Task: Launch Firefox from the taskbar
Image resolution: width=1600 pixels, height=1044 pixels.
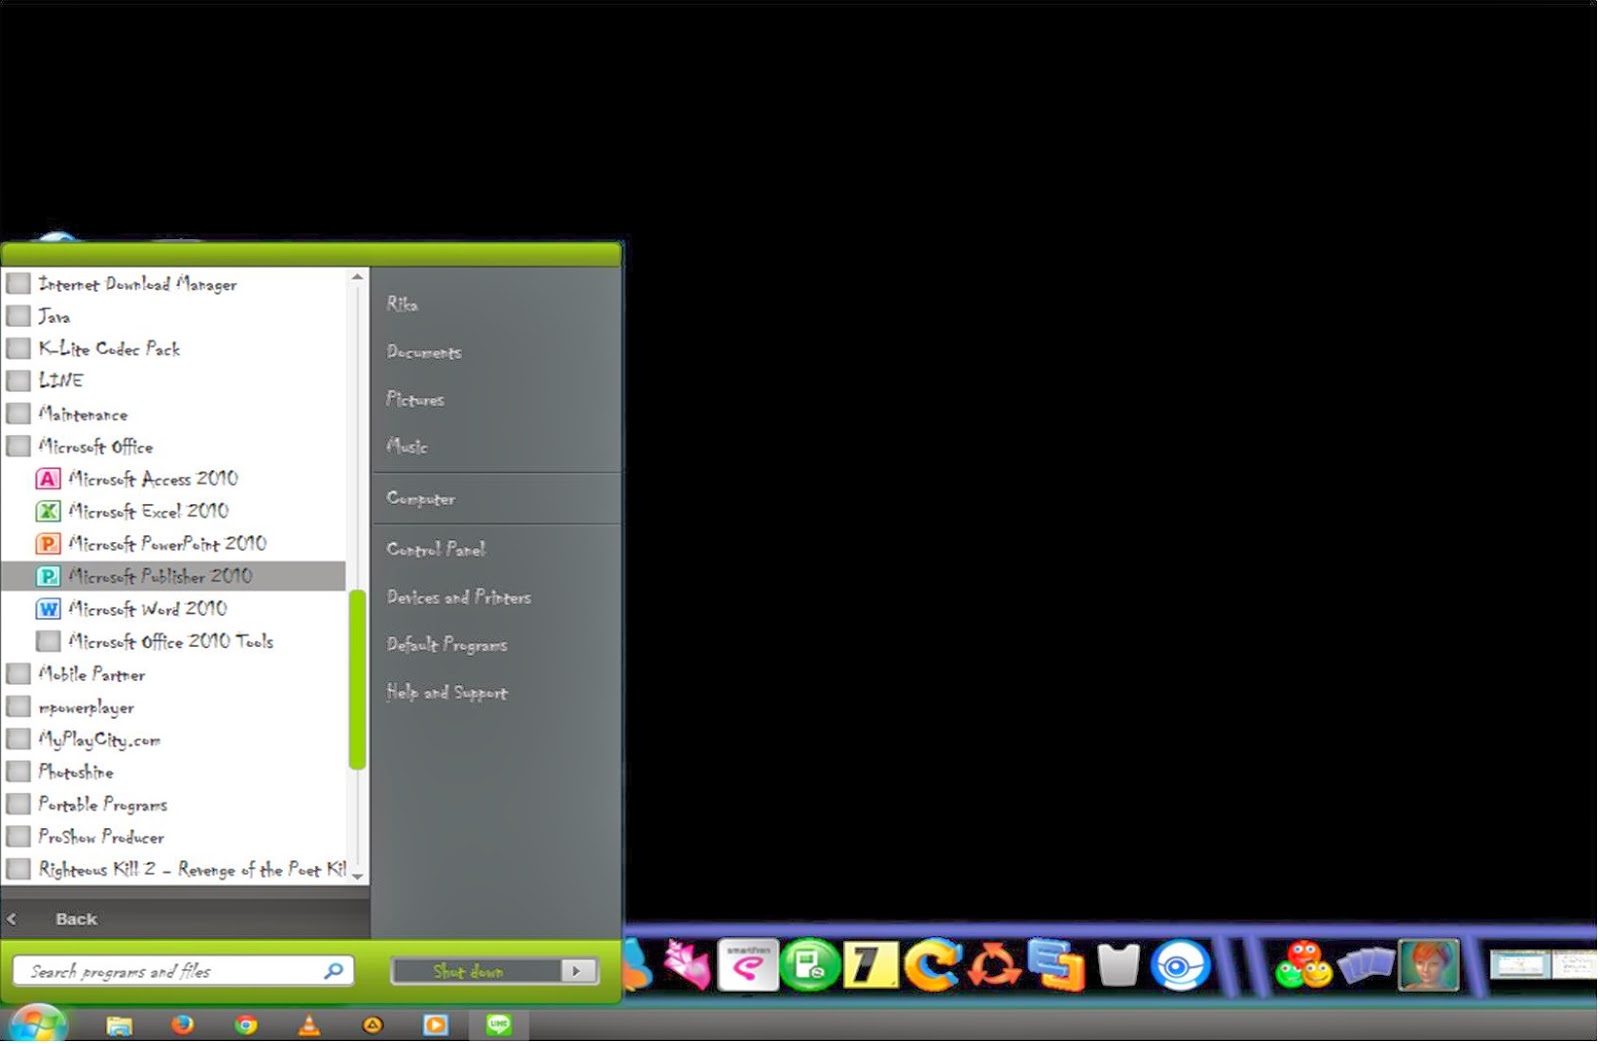Action: (182, 1025)
